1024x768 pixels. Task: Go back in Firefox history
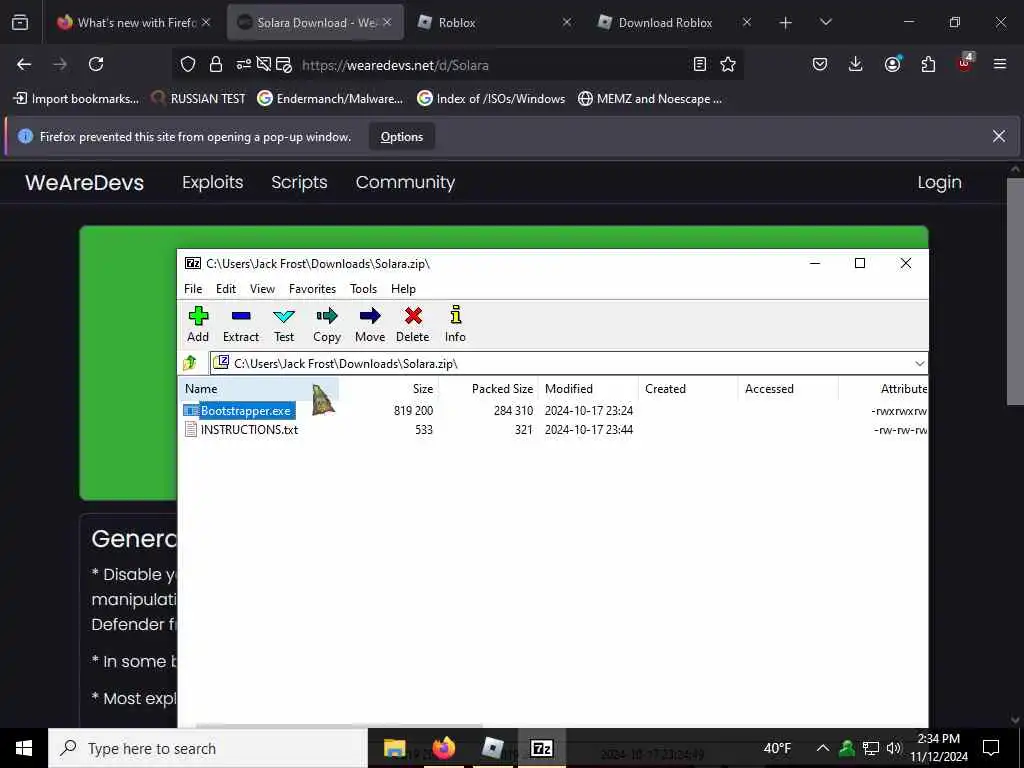click(24, 64)
